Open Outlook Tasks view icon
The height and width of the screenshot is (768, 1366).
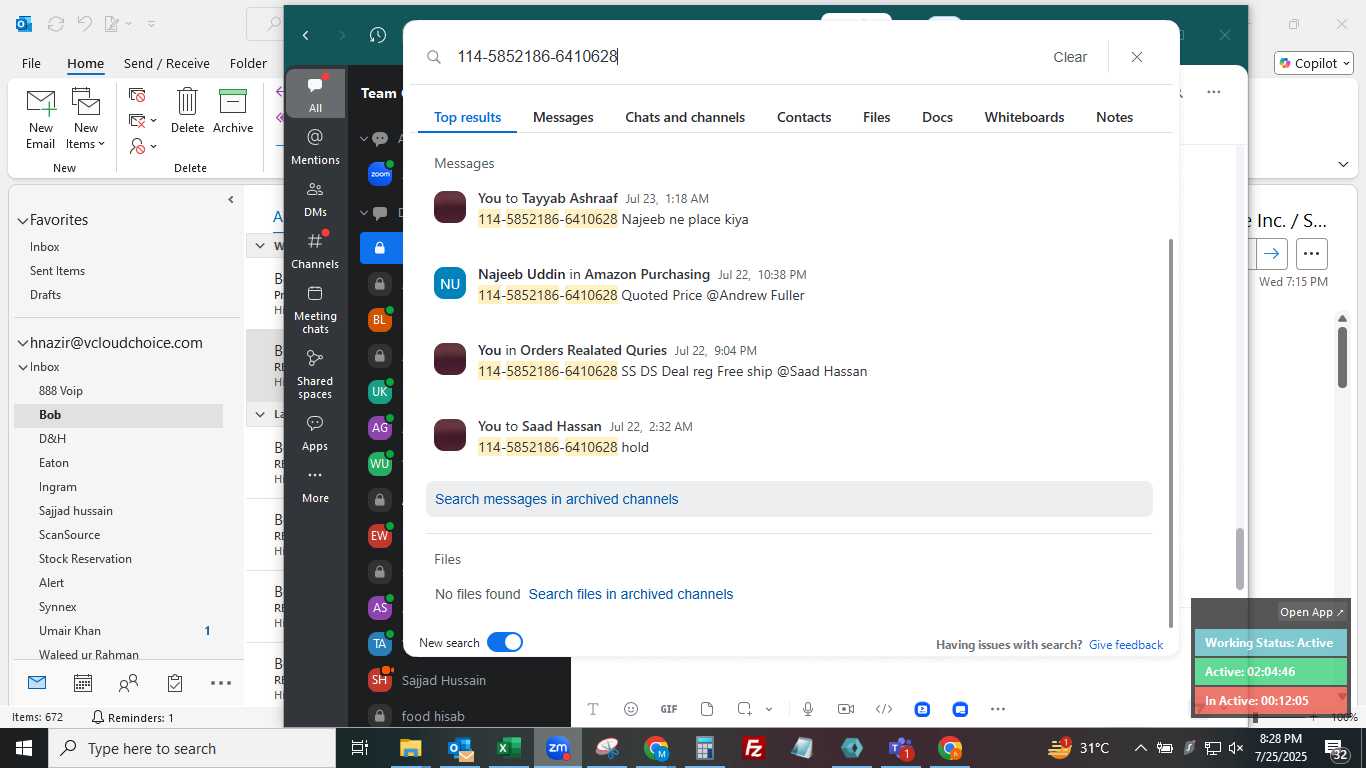click(175, 683)
